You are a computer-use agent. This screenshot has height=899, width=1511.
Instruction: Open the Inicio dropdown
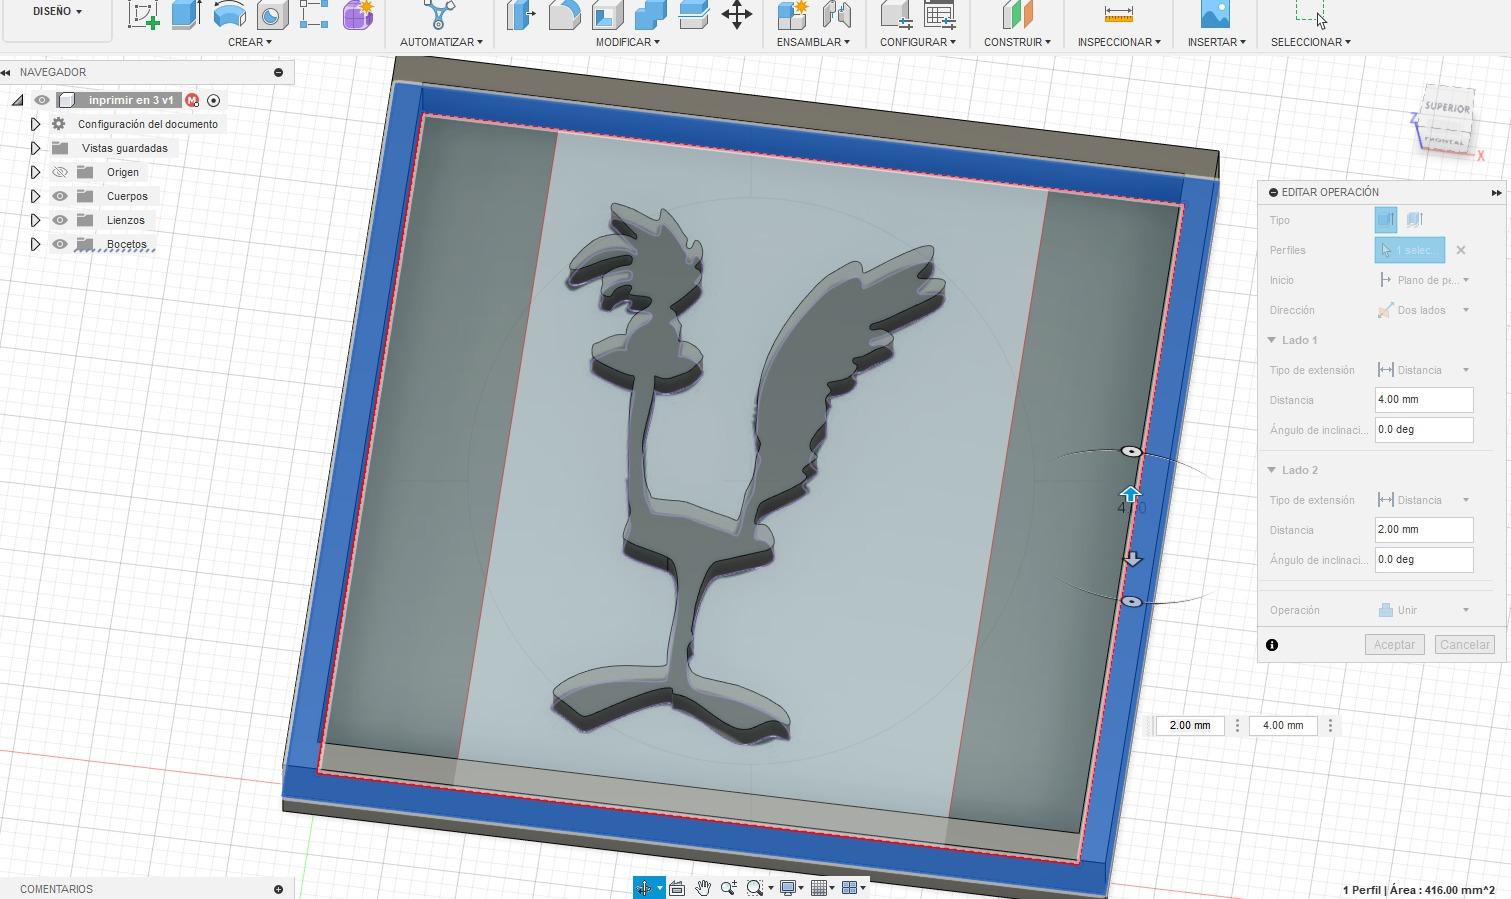click(x=1424, y=280)
